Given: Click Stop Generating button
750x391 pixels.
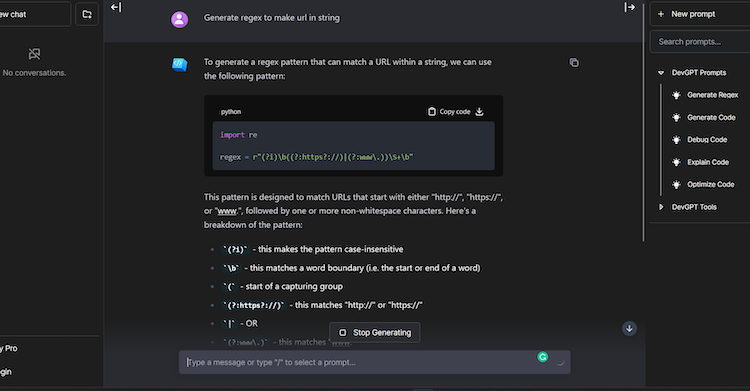Looking at the screenshot, I should pyautogui.click(x=375, y=333).
